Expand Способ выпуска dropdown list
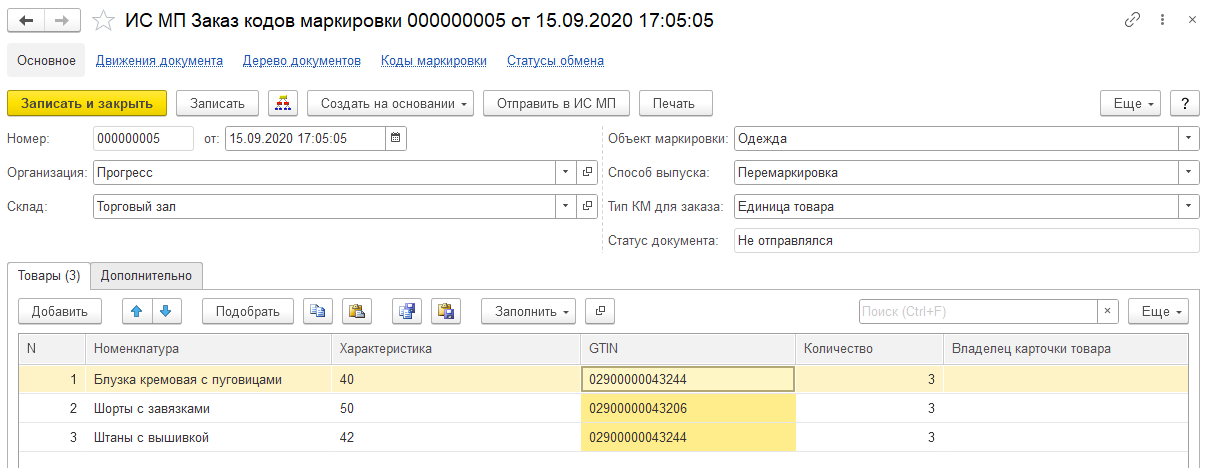Viewport: 1210px width, 468px height. point(1188,172)
